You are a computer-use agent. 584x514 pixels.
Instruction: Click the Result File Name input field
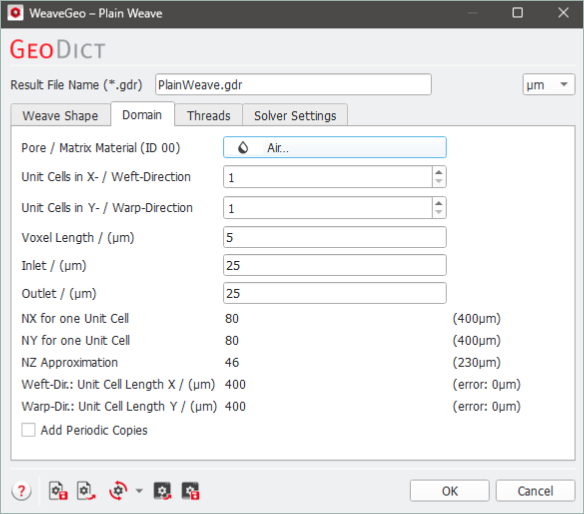(293, 85)
